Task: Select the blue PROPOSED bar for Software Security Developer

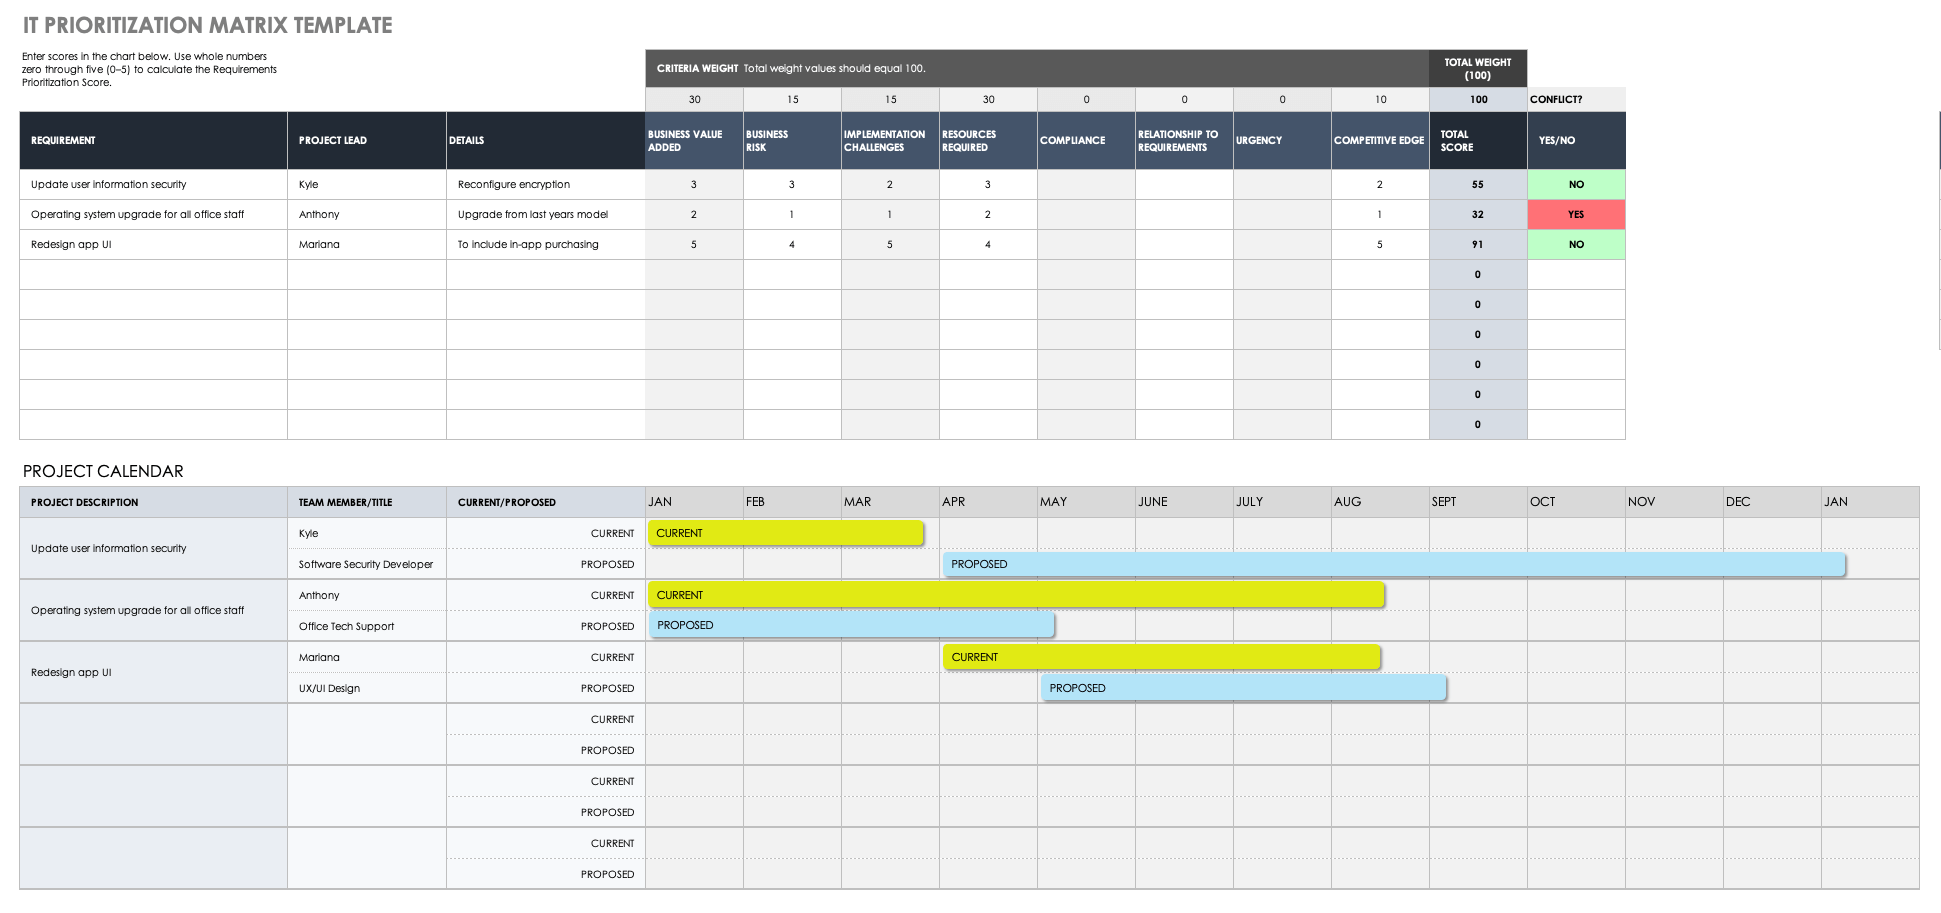Action: 1393,564
